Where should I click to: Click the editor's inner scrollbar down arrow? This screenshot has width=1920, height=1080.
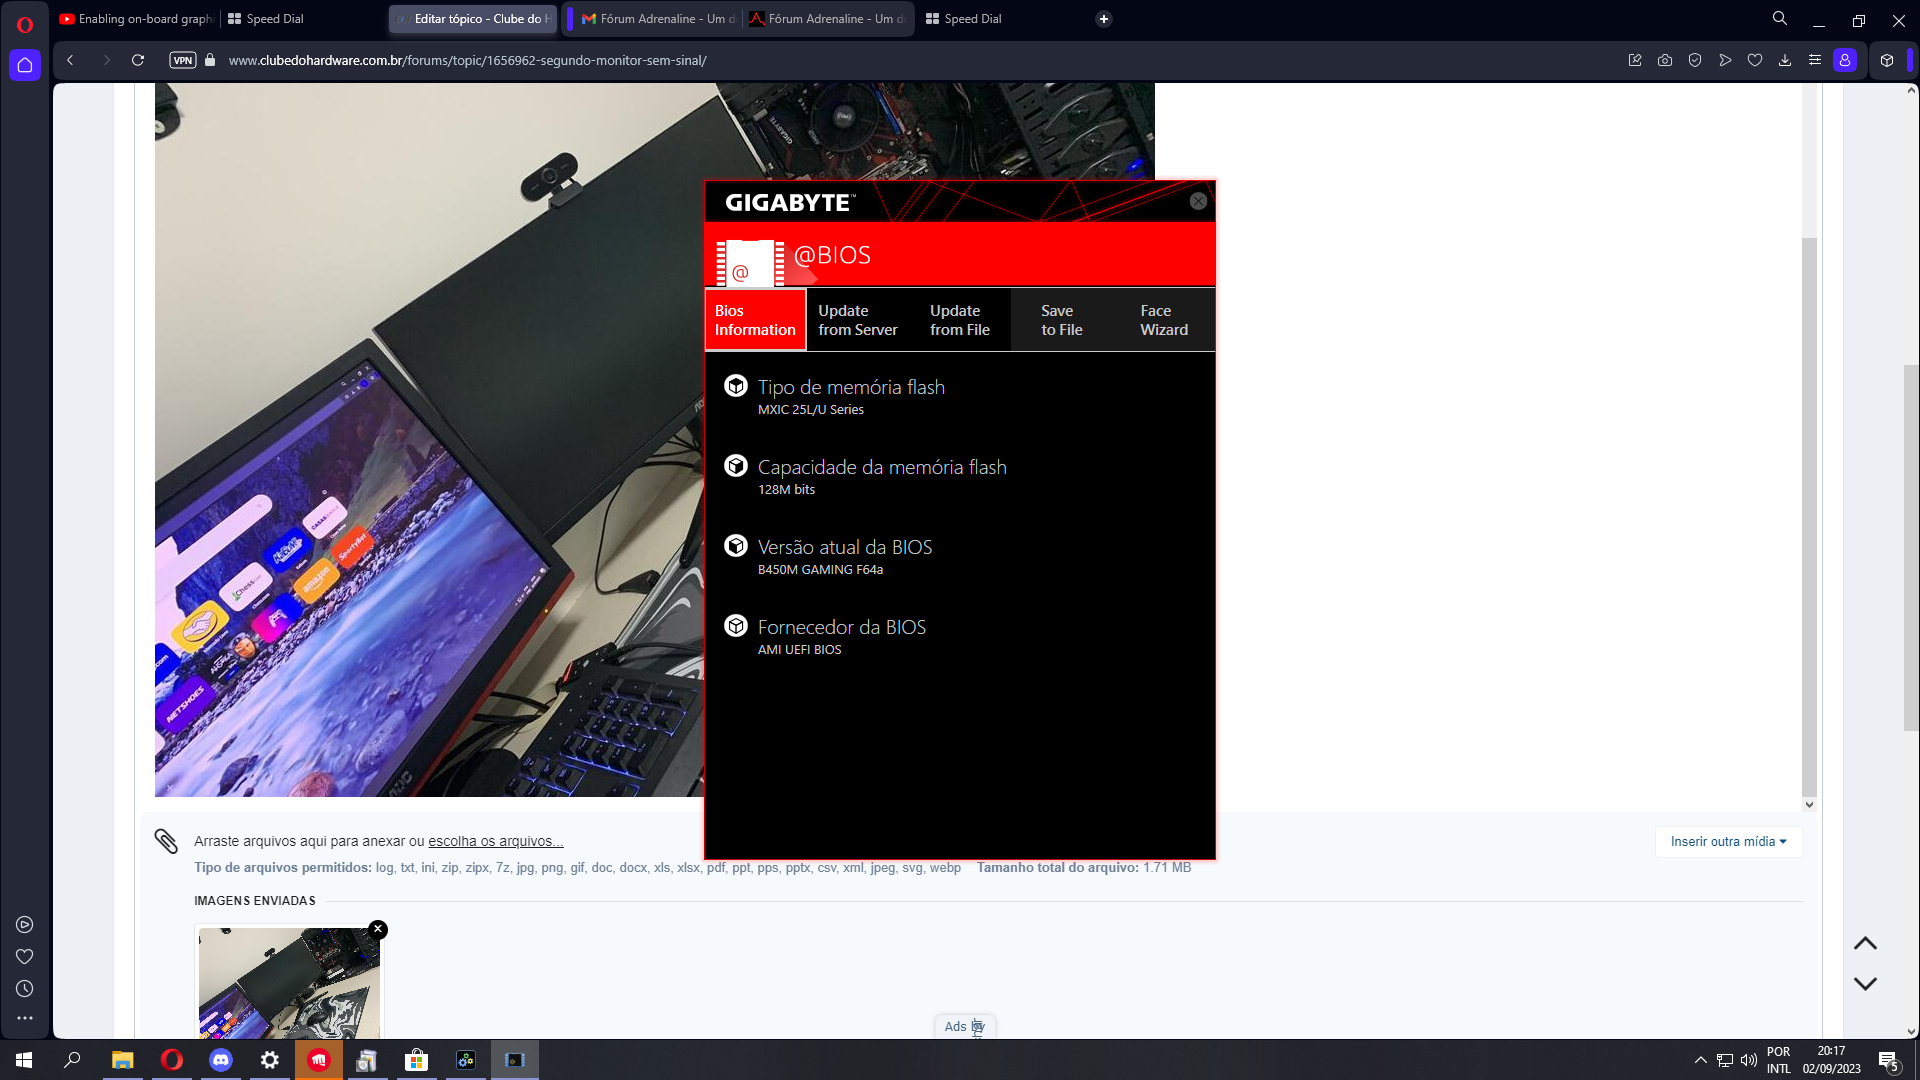click(1809, 804)
